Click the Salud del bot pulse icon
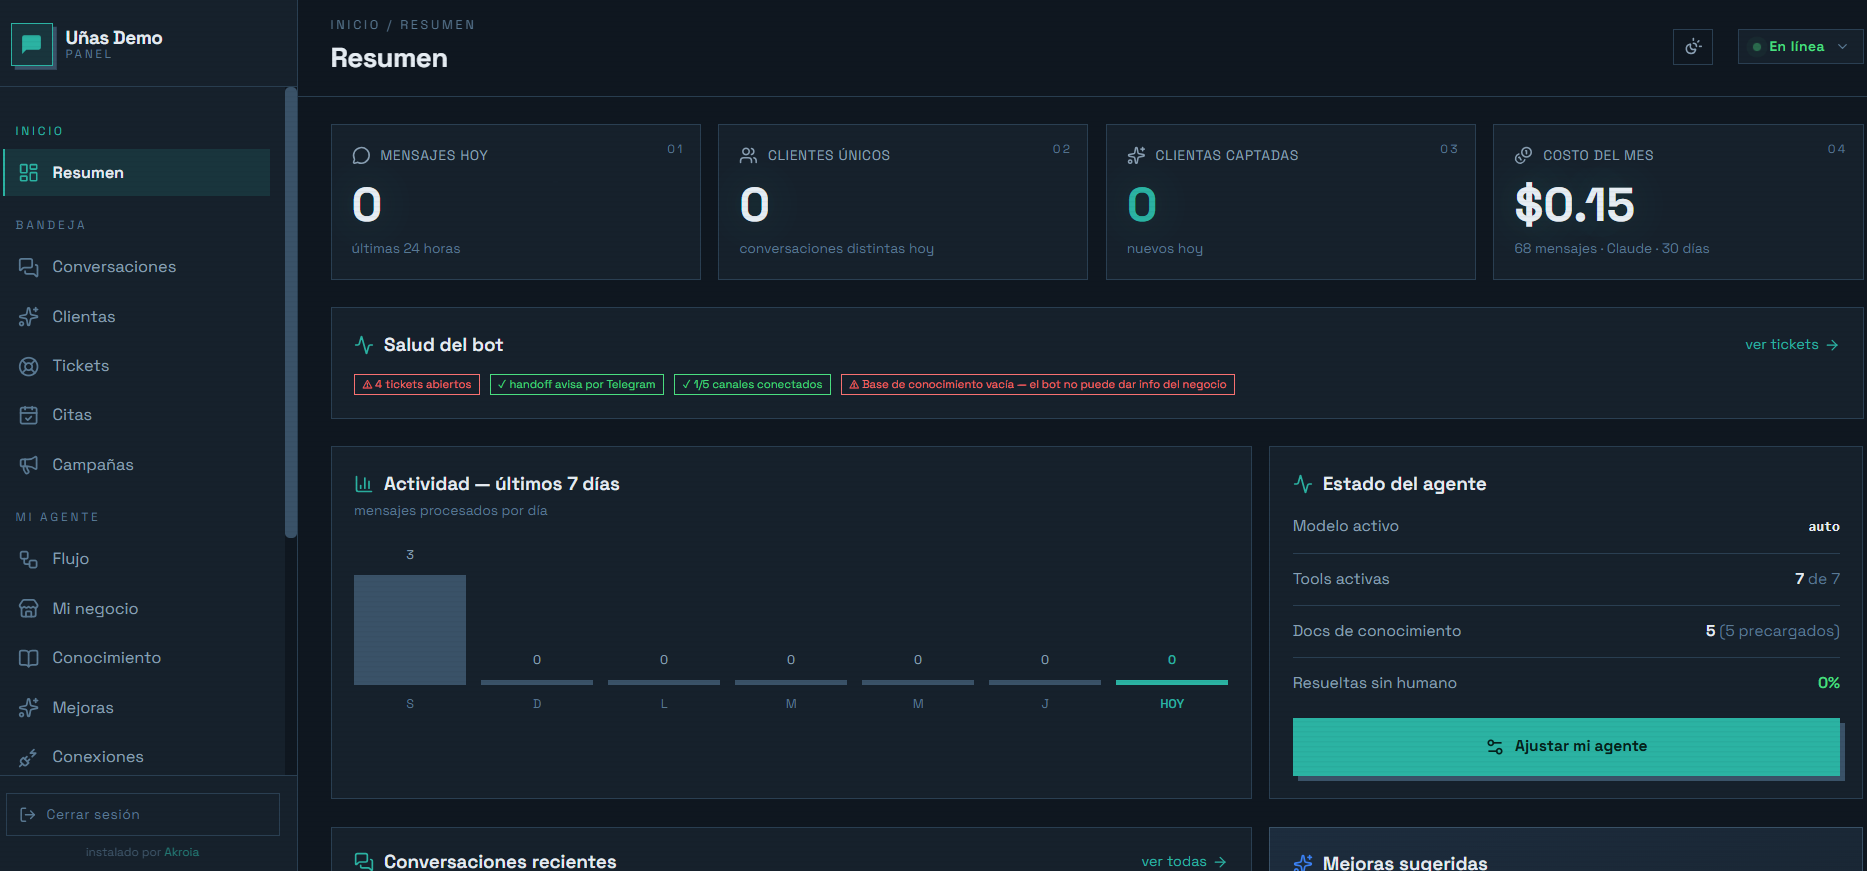Image resolution: width=1867 pixels, height=871 pixels. click(364, 345)
